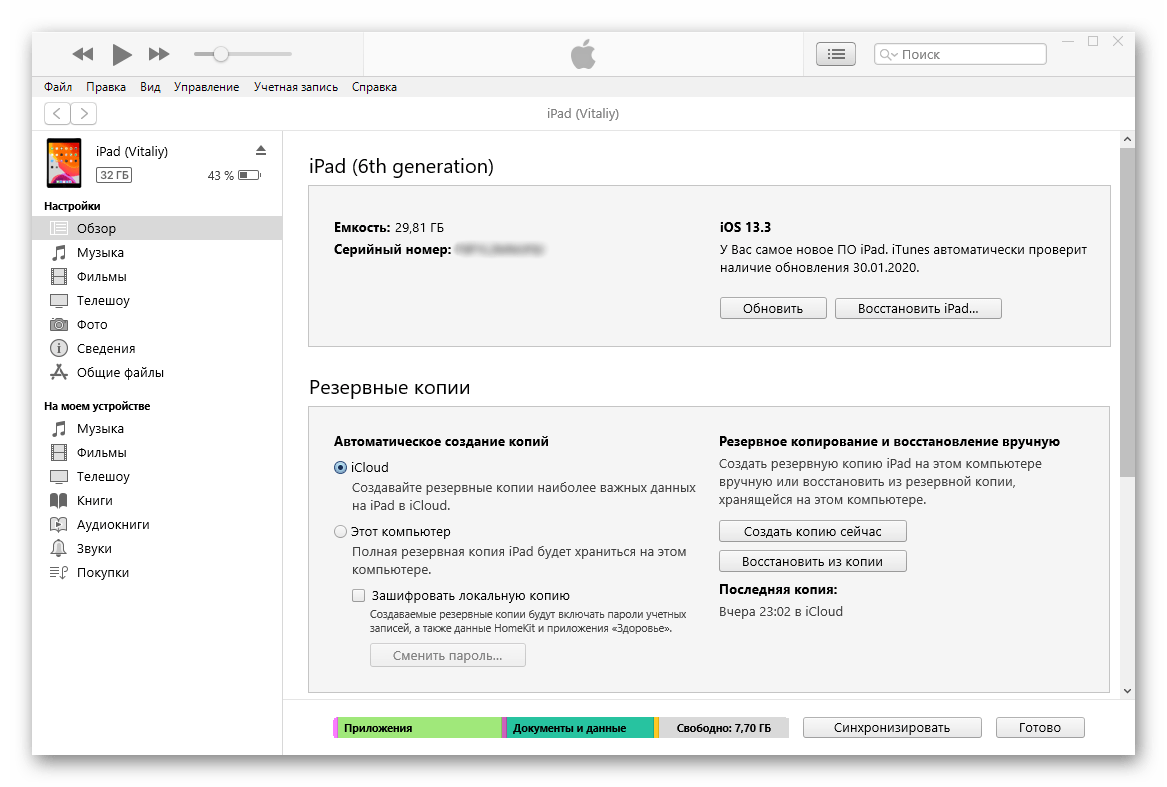Click the rewind previous track icon
The width and height of the screenshot is (1167, 787).
click(x=83, y=54)
